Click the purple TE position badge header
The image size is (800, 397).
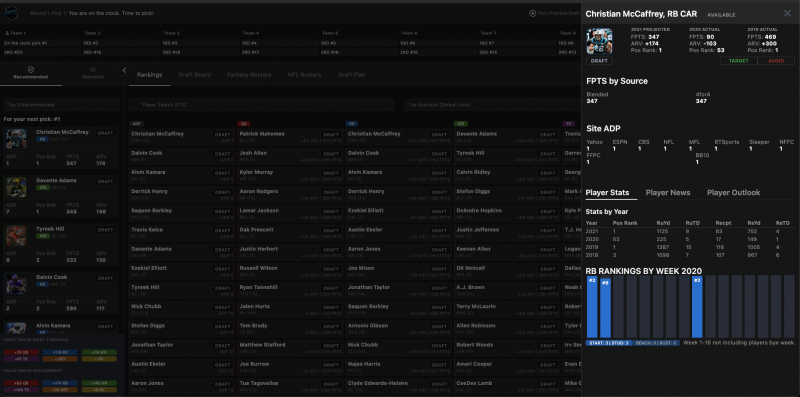(x=568, y=123)
